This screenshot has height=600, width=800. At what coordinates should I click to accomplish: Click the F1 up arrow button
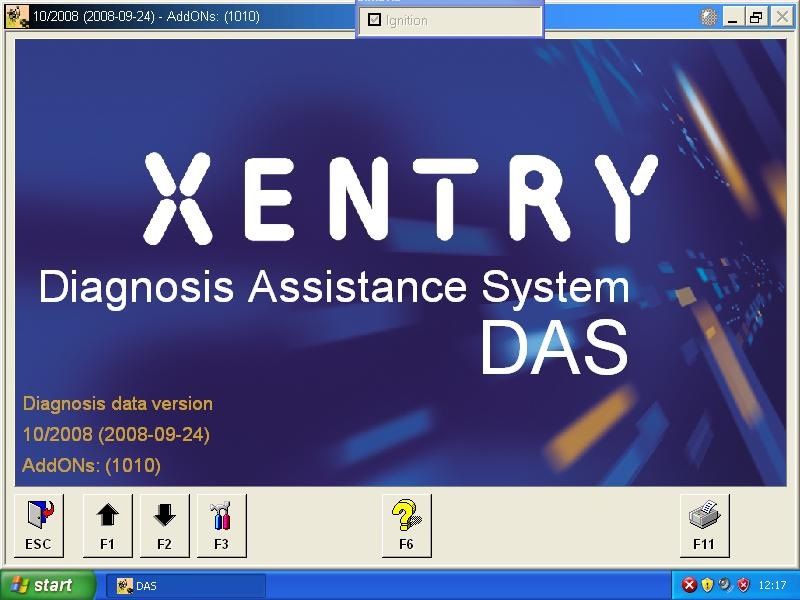click(108, 526)
